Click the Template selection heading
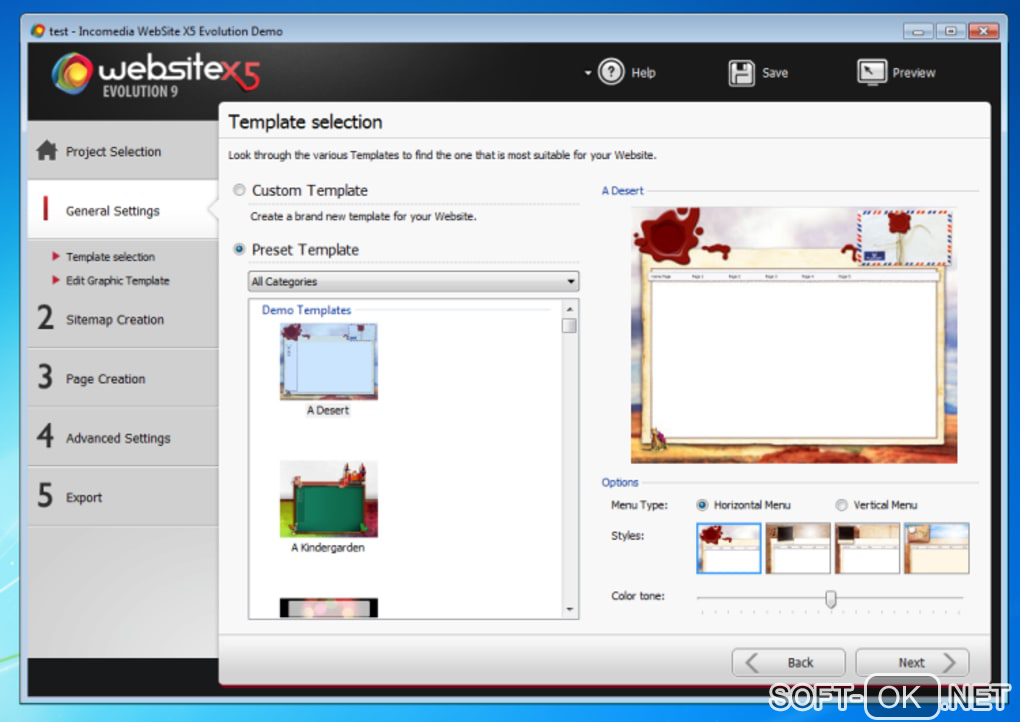 pyautogui.click(x=305, y=122)
